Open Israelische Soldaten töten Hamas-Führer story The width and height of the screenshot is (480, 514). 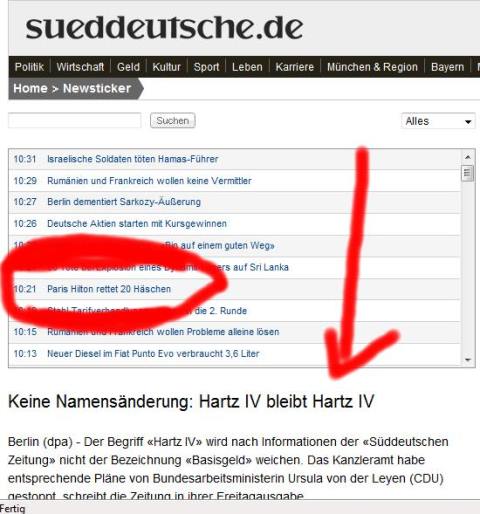click(133, 159)
